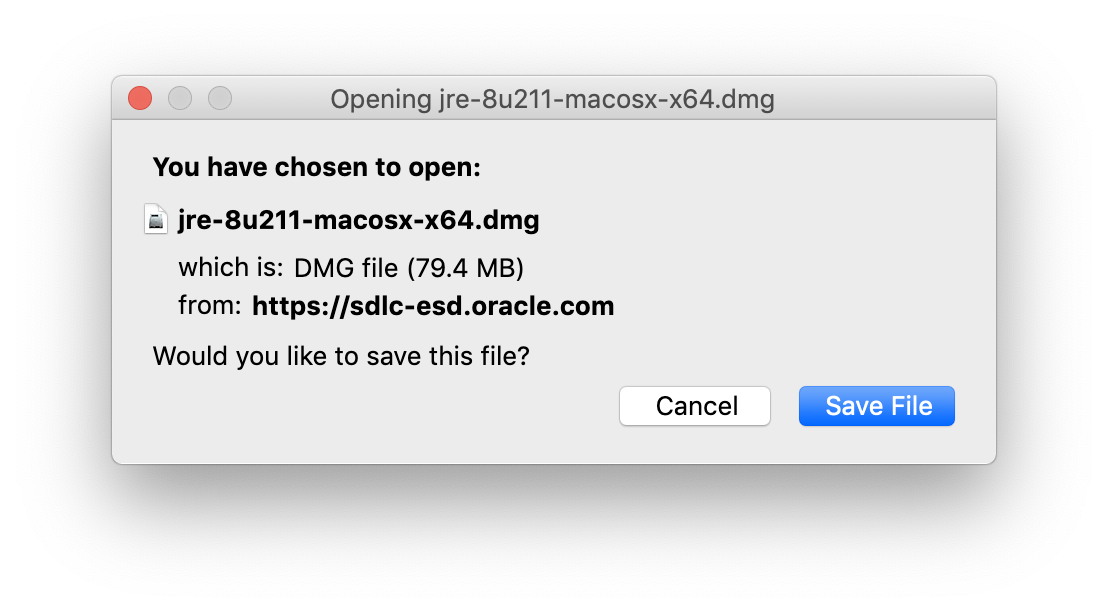Cancel the file download
Image resolution: width=1108 pixels, height=612 pixels.
[x=695, y=406]
